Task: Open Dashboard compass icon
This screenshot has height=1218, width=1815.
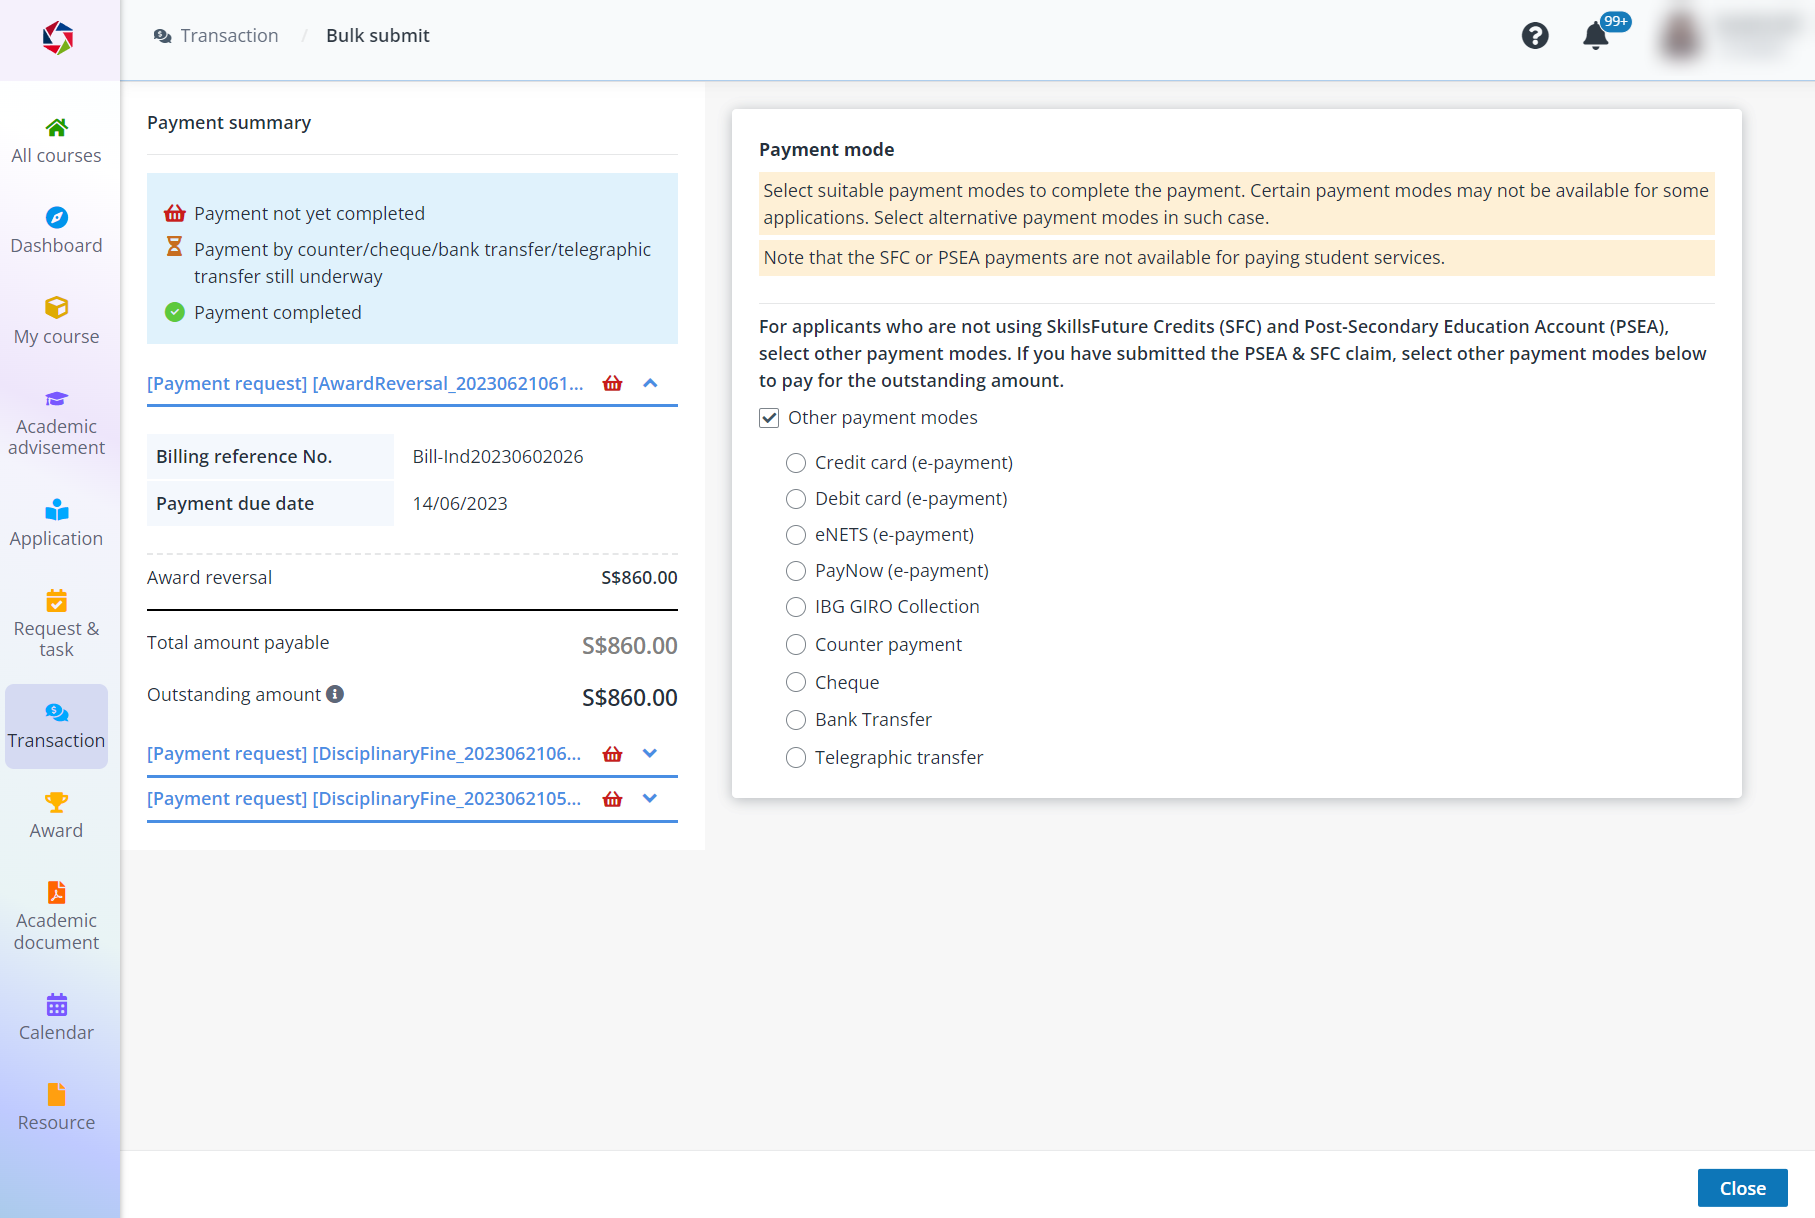Action: (x=57, y=218)
